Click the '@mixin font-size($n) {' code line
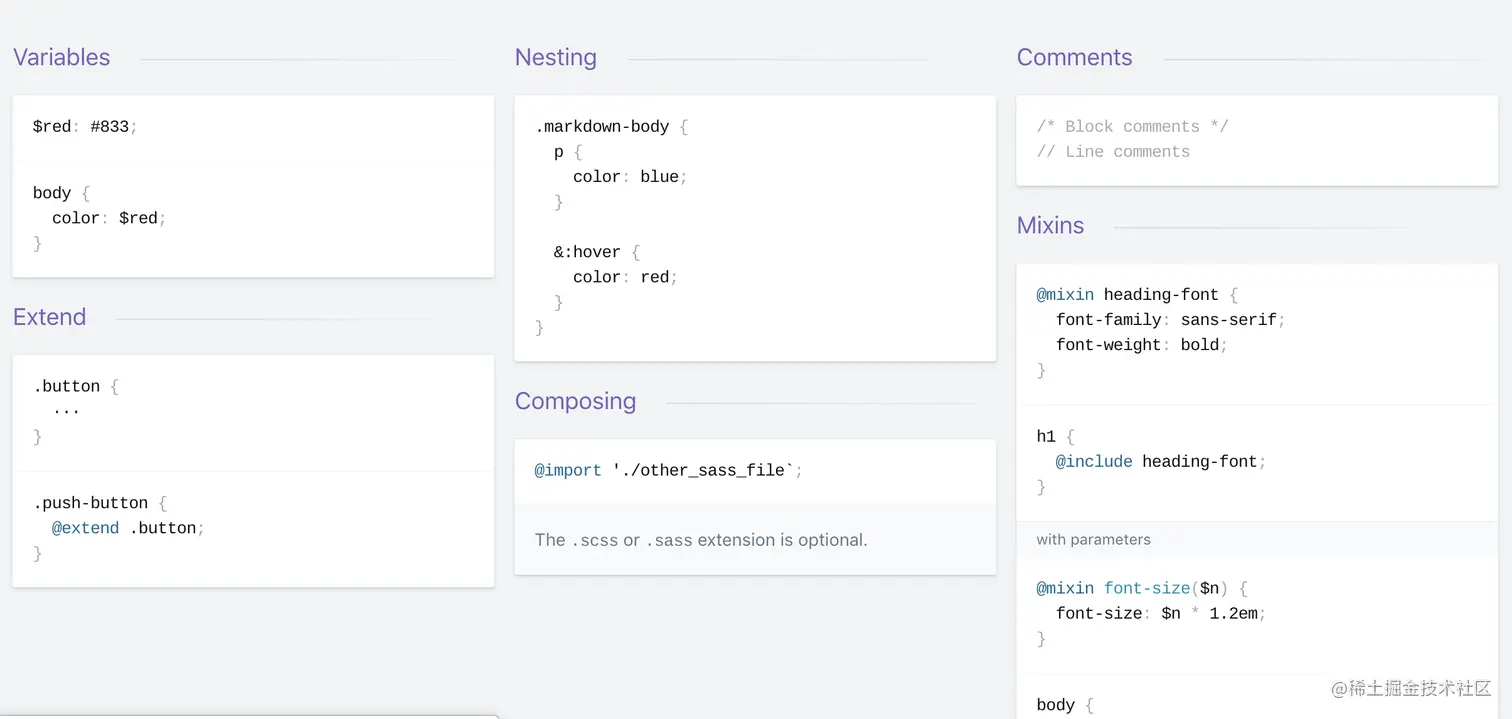 tap(1142, 589)
